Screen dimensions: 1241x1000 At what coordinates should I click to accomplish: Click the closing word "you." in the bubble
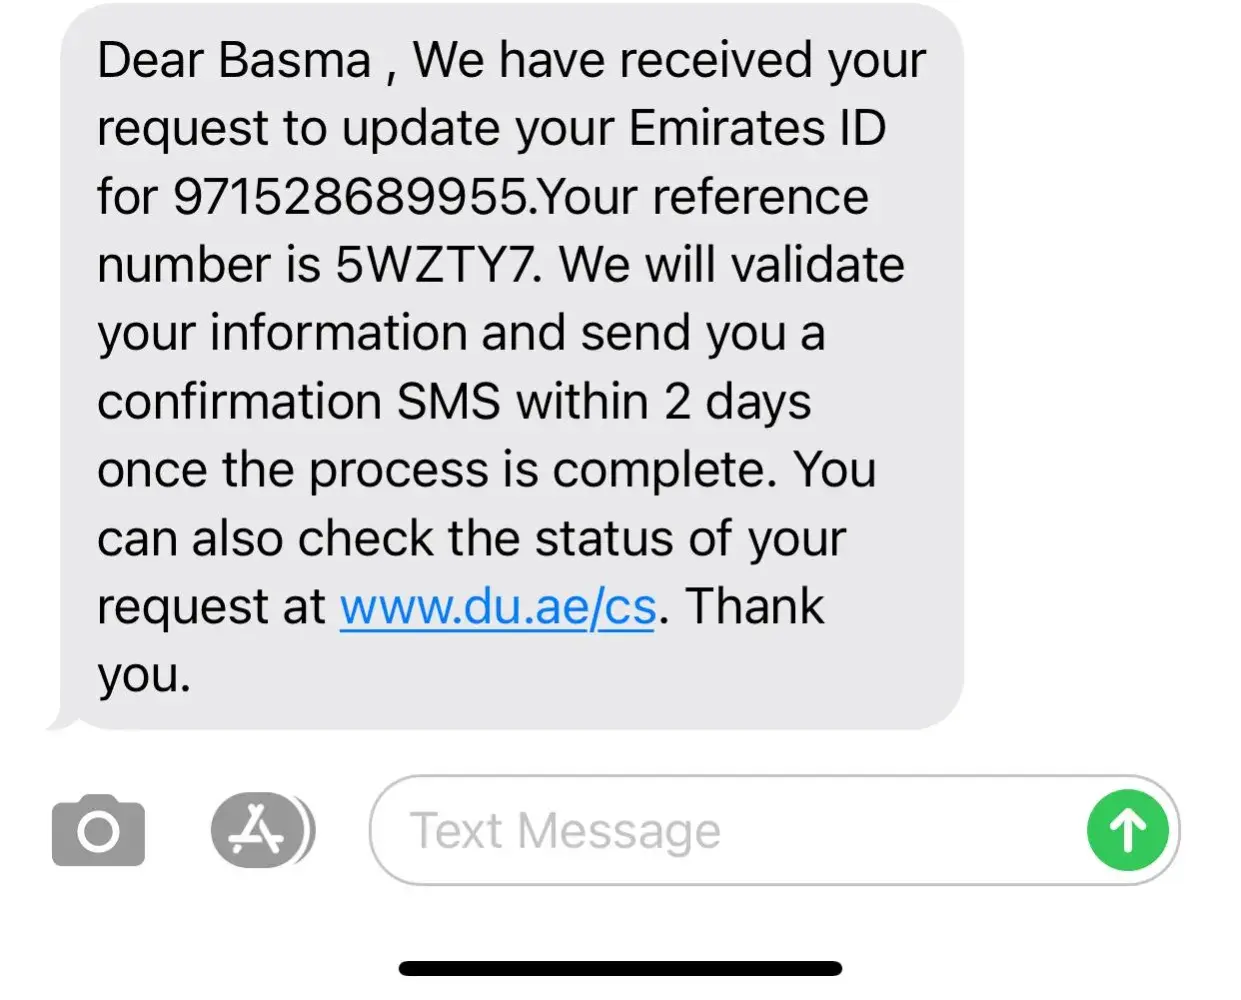(x=143, y=675)
